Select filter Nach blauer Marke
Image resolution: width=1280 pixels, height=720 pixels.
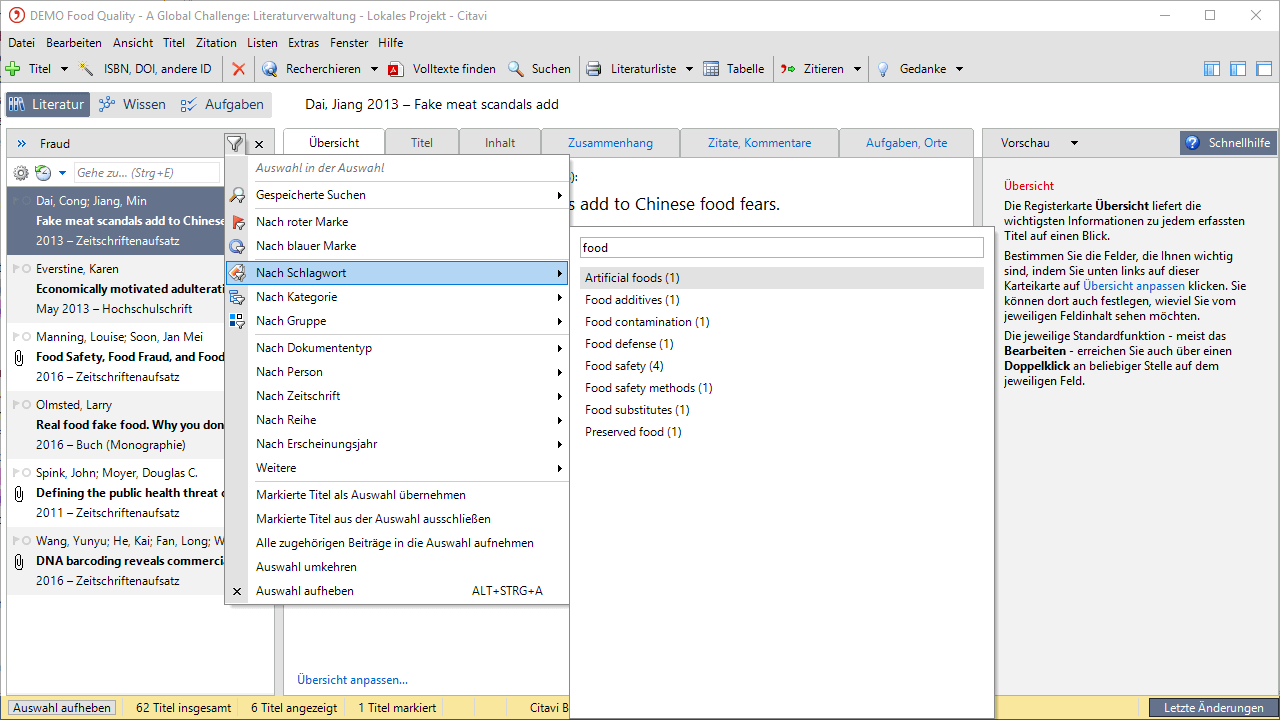tap(306, 246)
